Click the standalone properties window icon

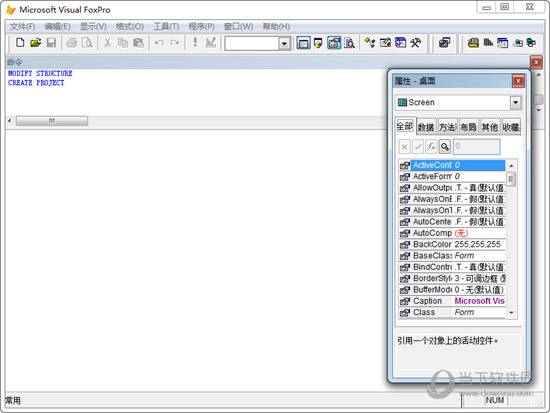[444, 43]
